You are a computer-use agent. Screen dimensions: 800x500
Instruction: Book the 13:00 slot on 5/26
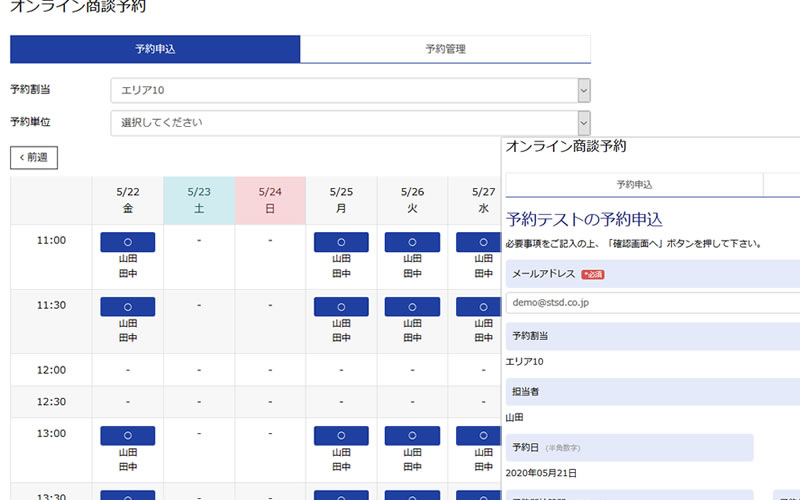(412, 436)
